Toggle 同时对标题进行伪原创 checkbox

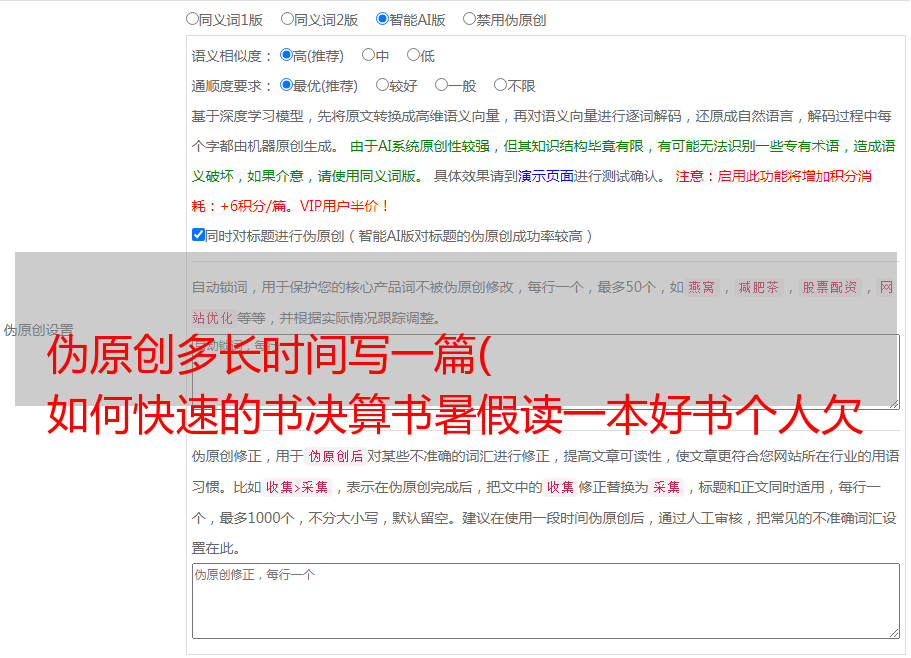tap(198, 235)
